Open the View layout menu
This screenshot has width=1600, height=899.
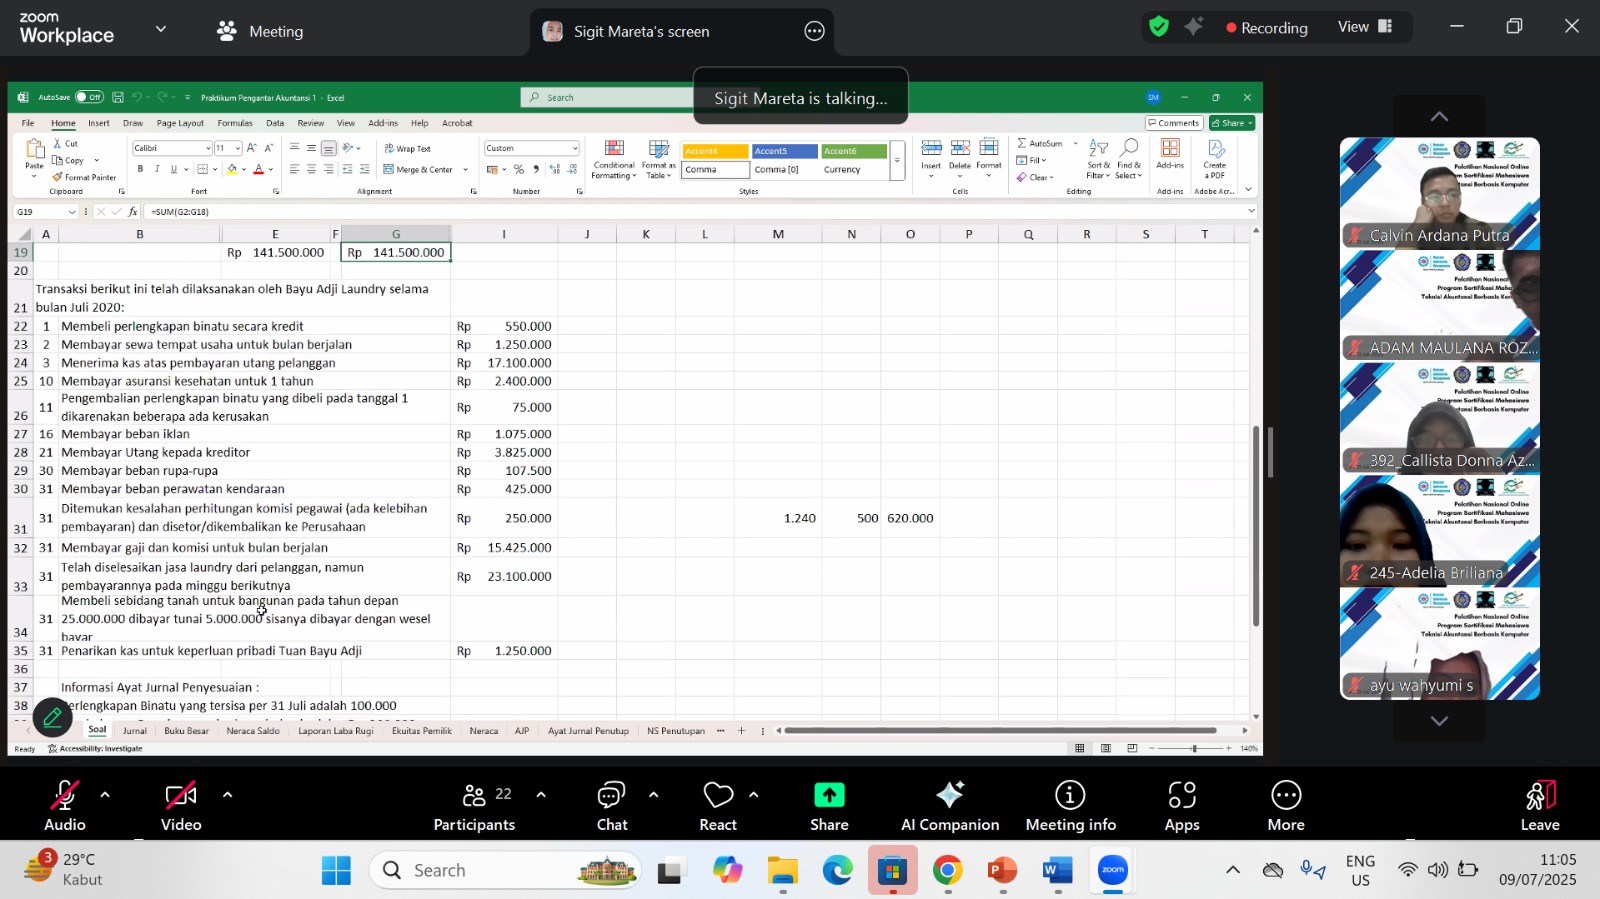[x=1365, y=27]
